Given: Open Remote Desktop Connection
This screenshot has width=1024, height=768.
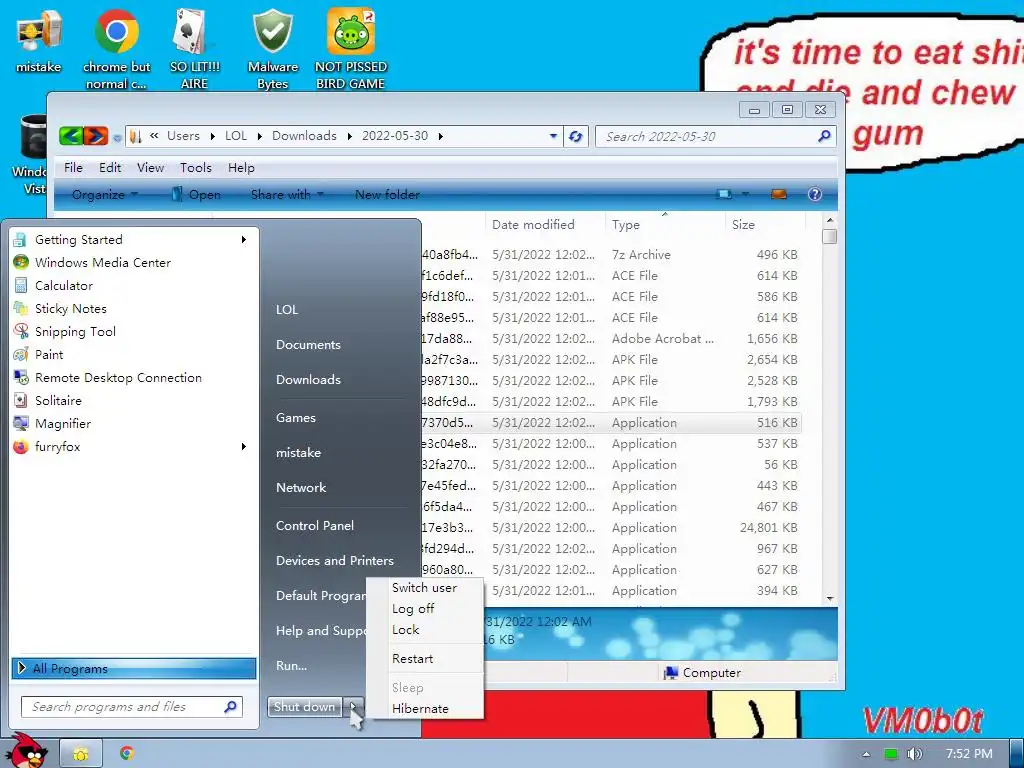Looking at the screenshot, I should tap(134, 377).
